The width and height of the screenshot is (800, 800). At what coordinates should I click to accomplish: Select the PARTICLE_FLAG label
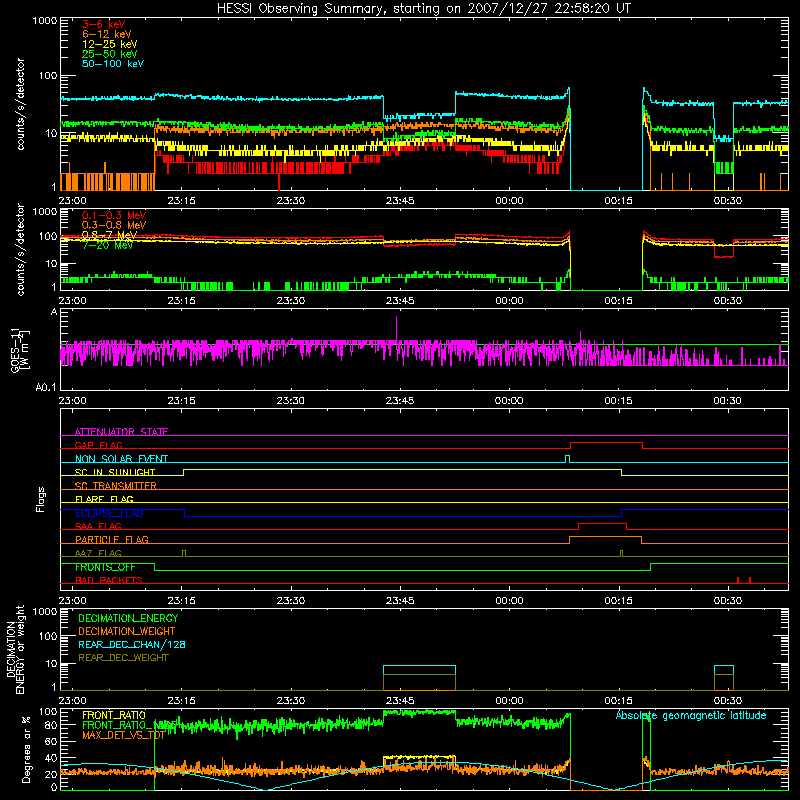coord(112,539)
